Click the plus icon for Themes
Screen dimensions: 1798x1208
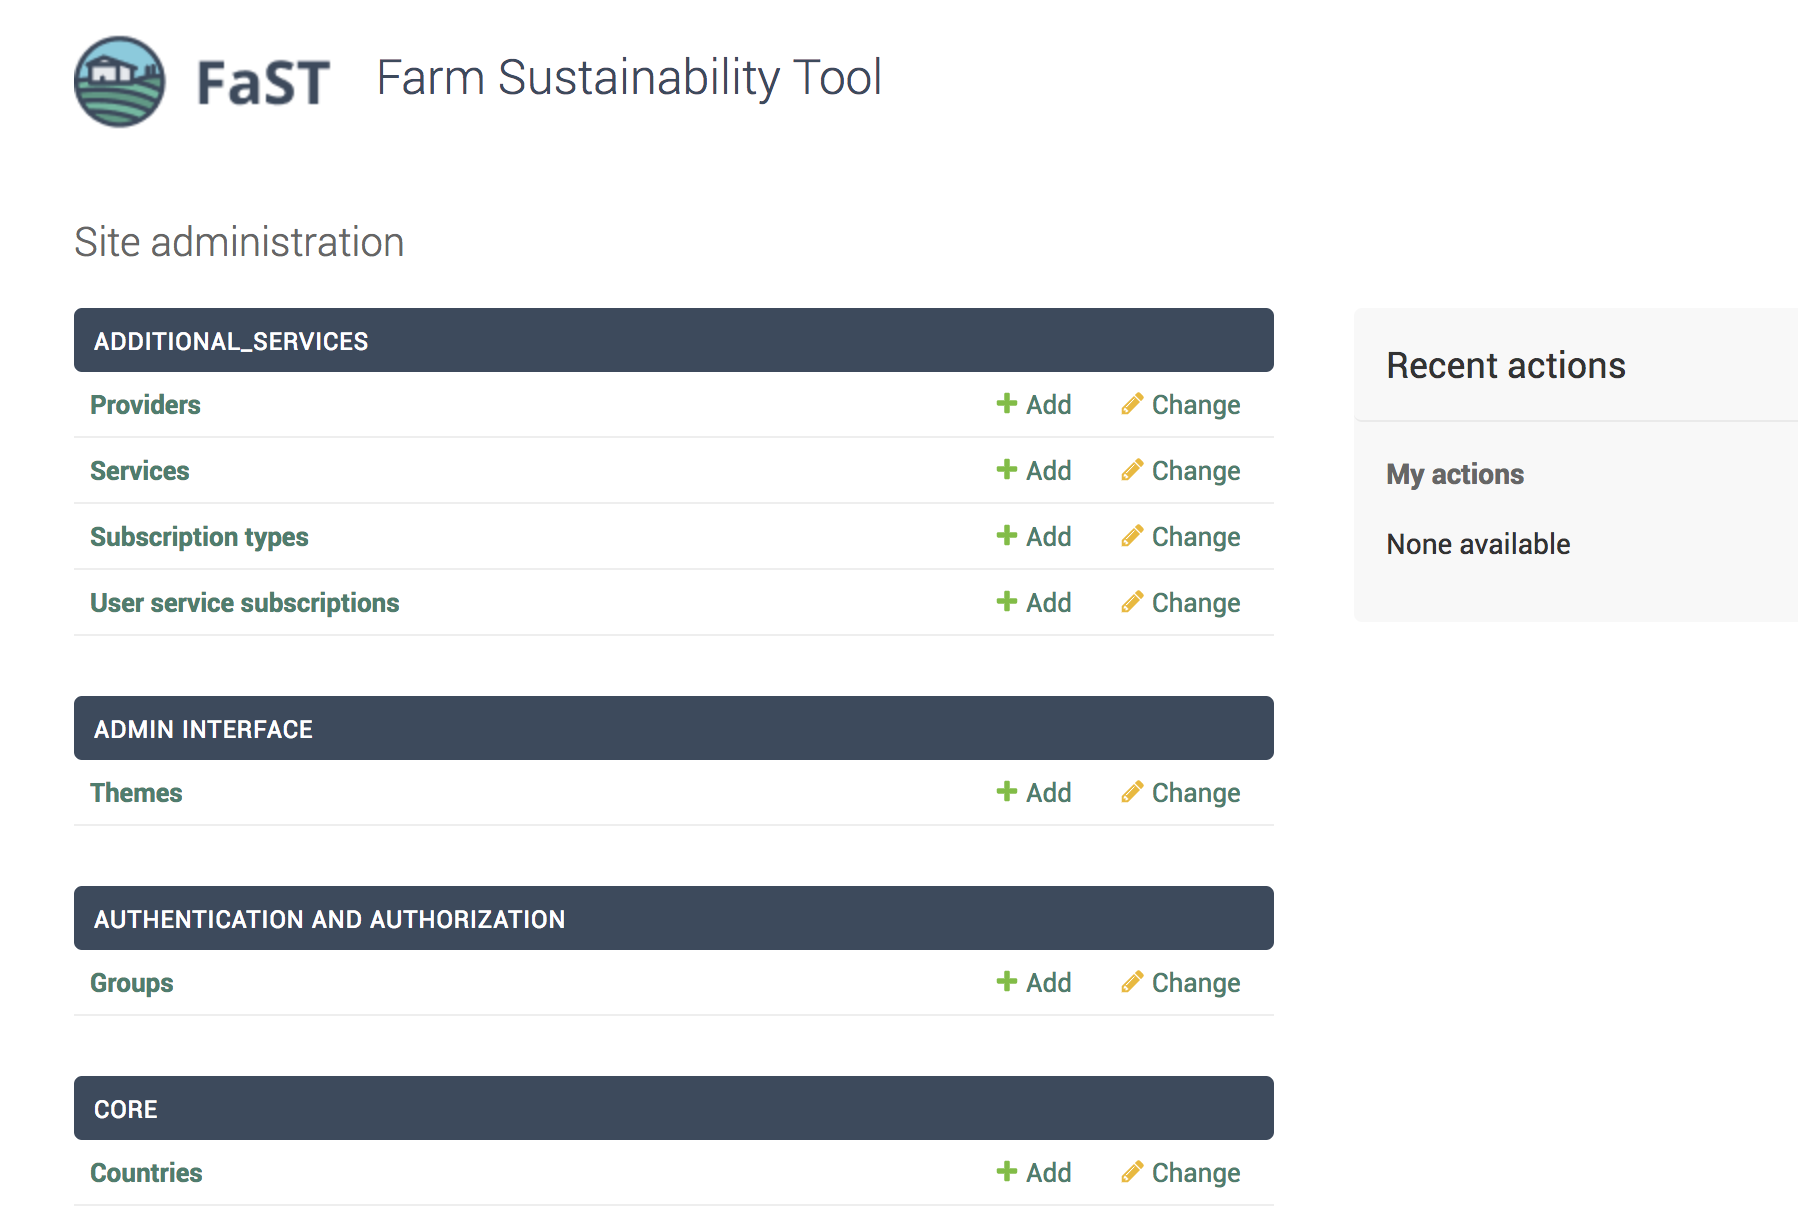click(x=1006, y=792)
